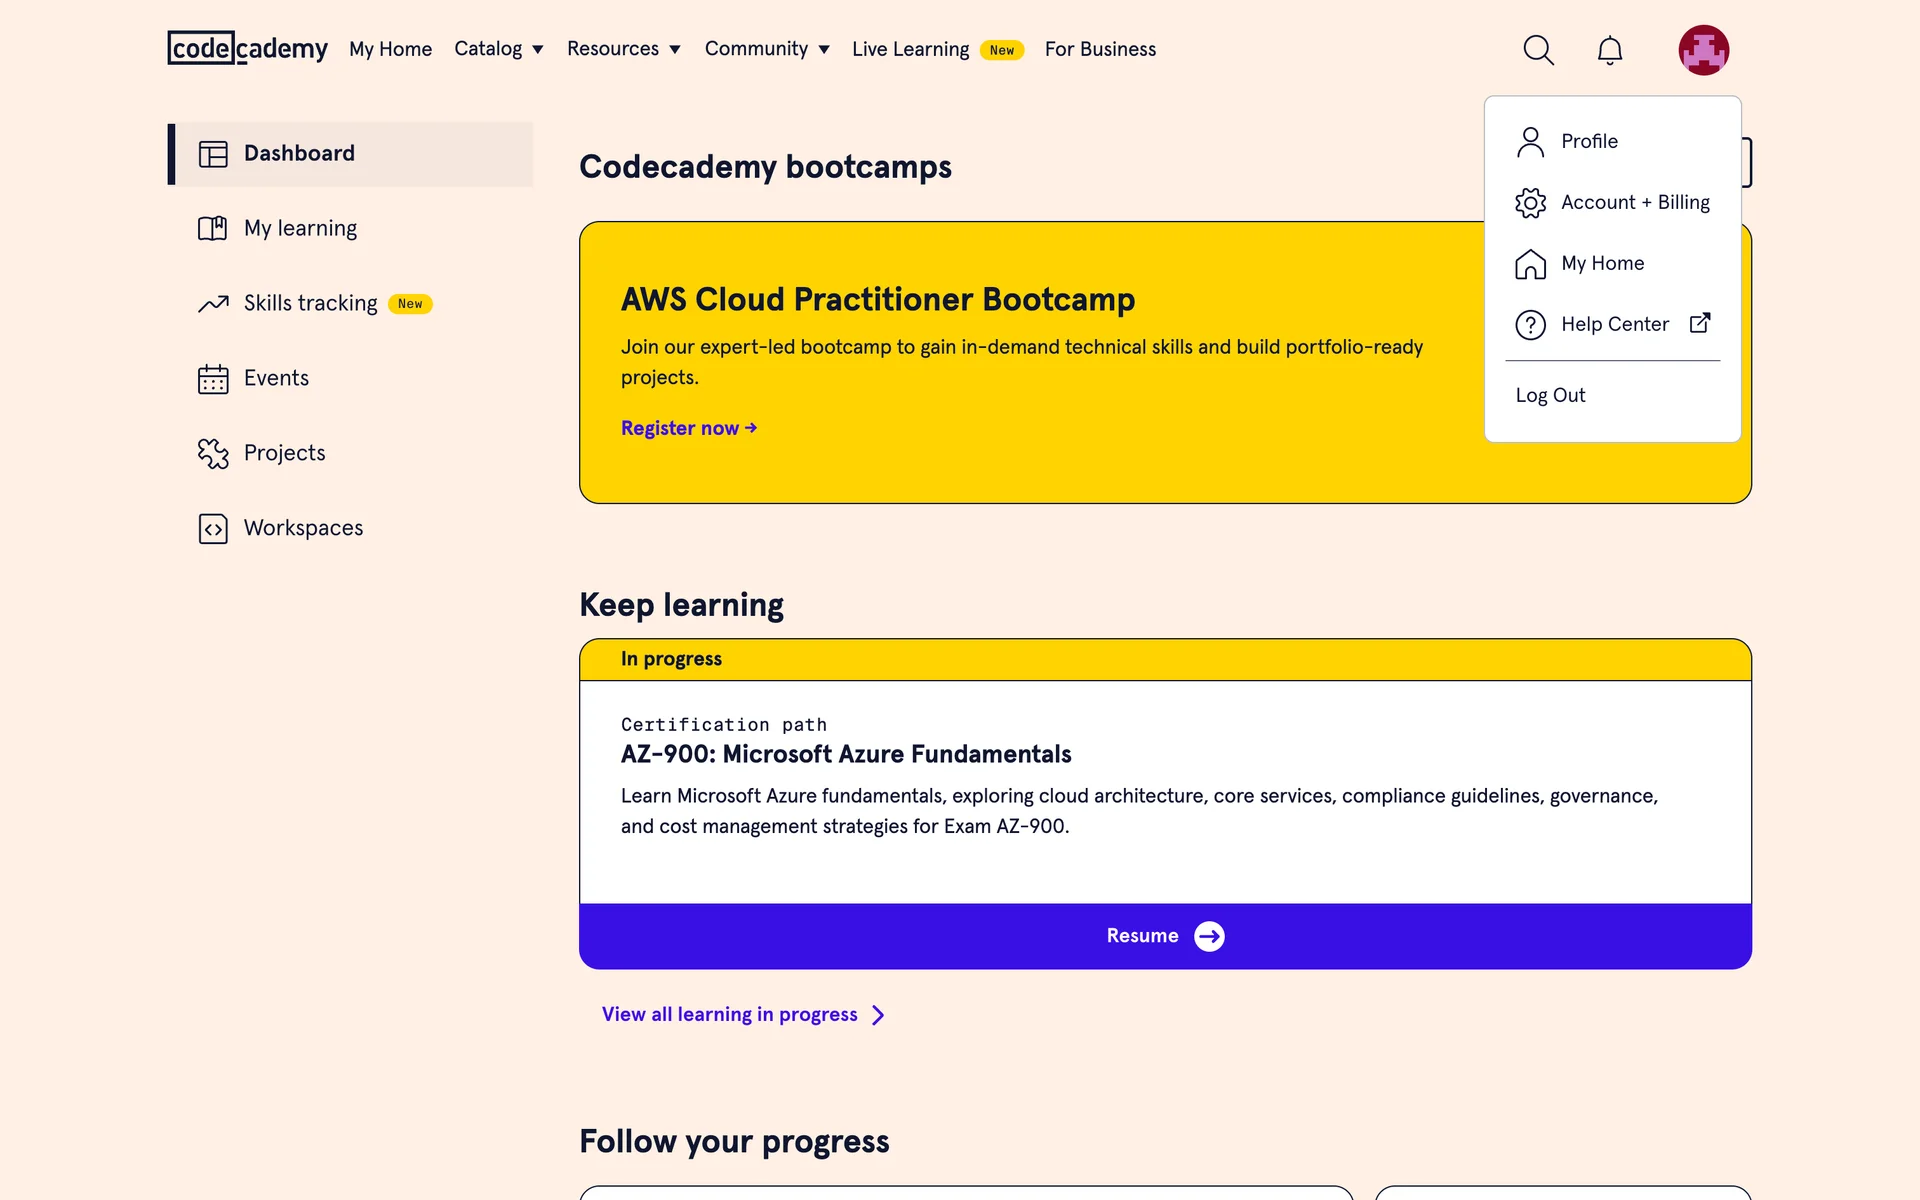The image size is (1920, 1200).
Task: Open the notifications bell
Action: [x=1609, y=50]
